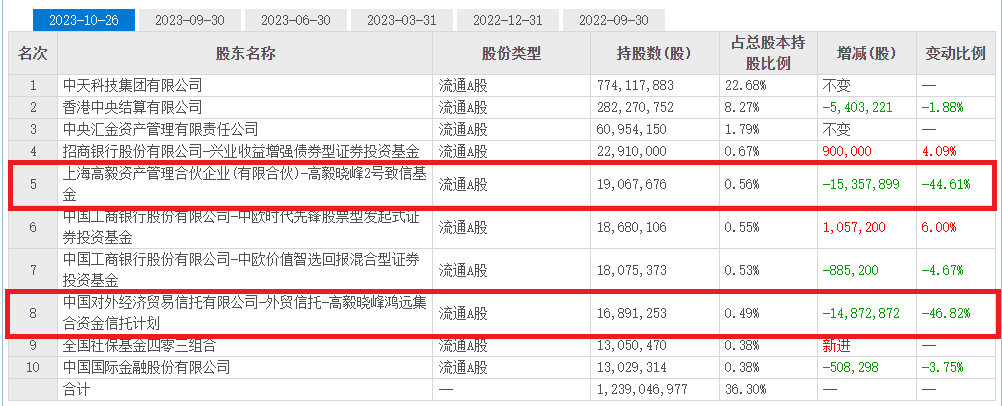Click the 合计 total row label
Screen dimensions: 1002x406
[77, 389]
